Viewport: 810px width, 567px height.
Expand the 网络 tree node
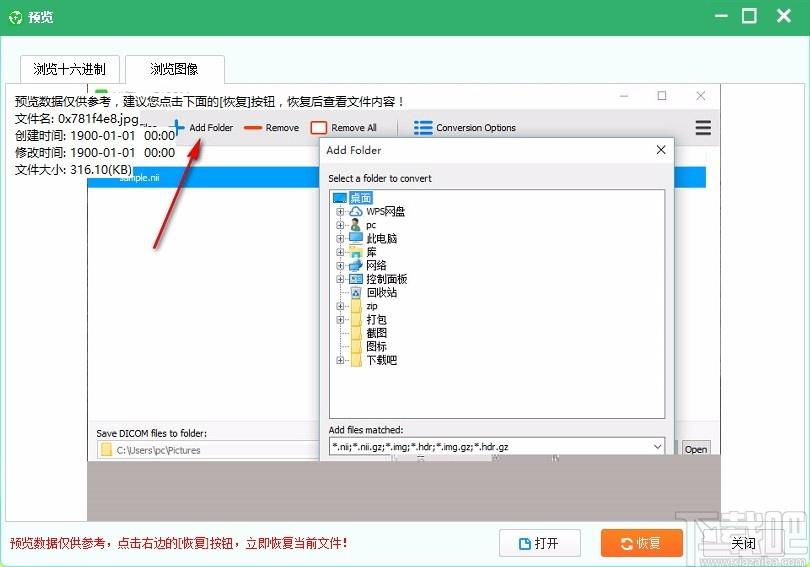point(340,265)
